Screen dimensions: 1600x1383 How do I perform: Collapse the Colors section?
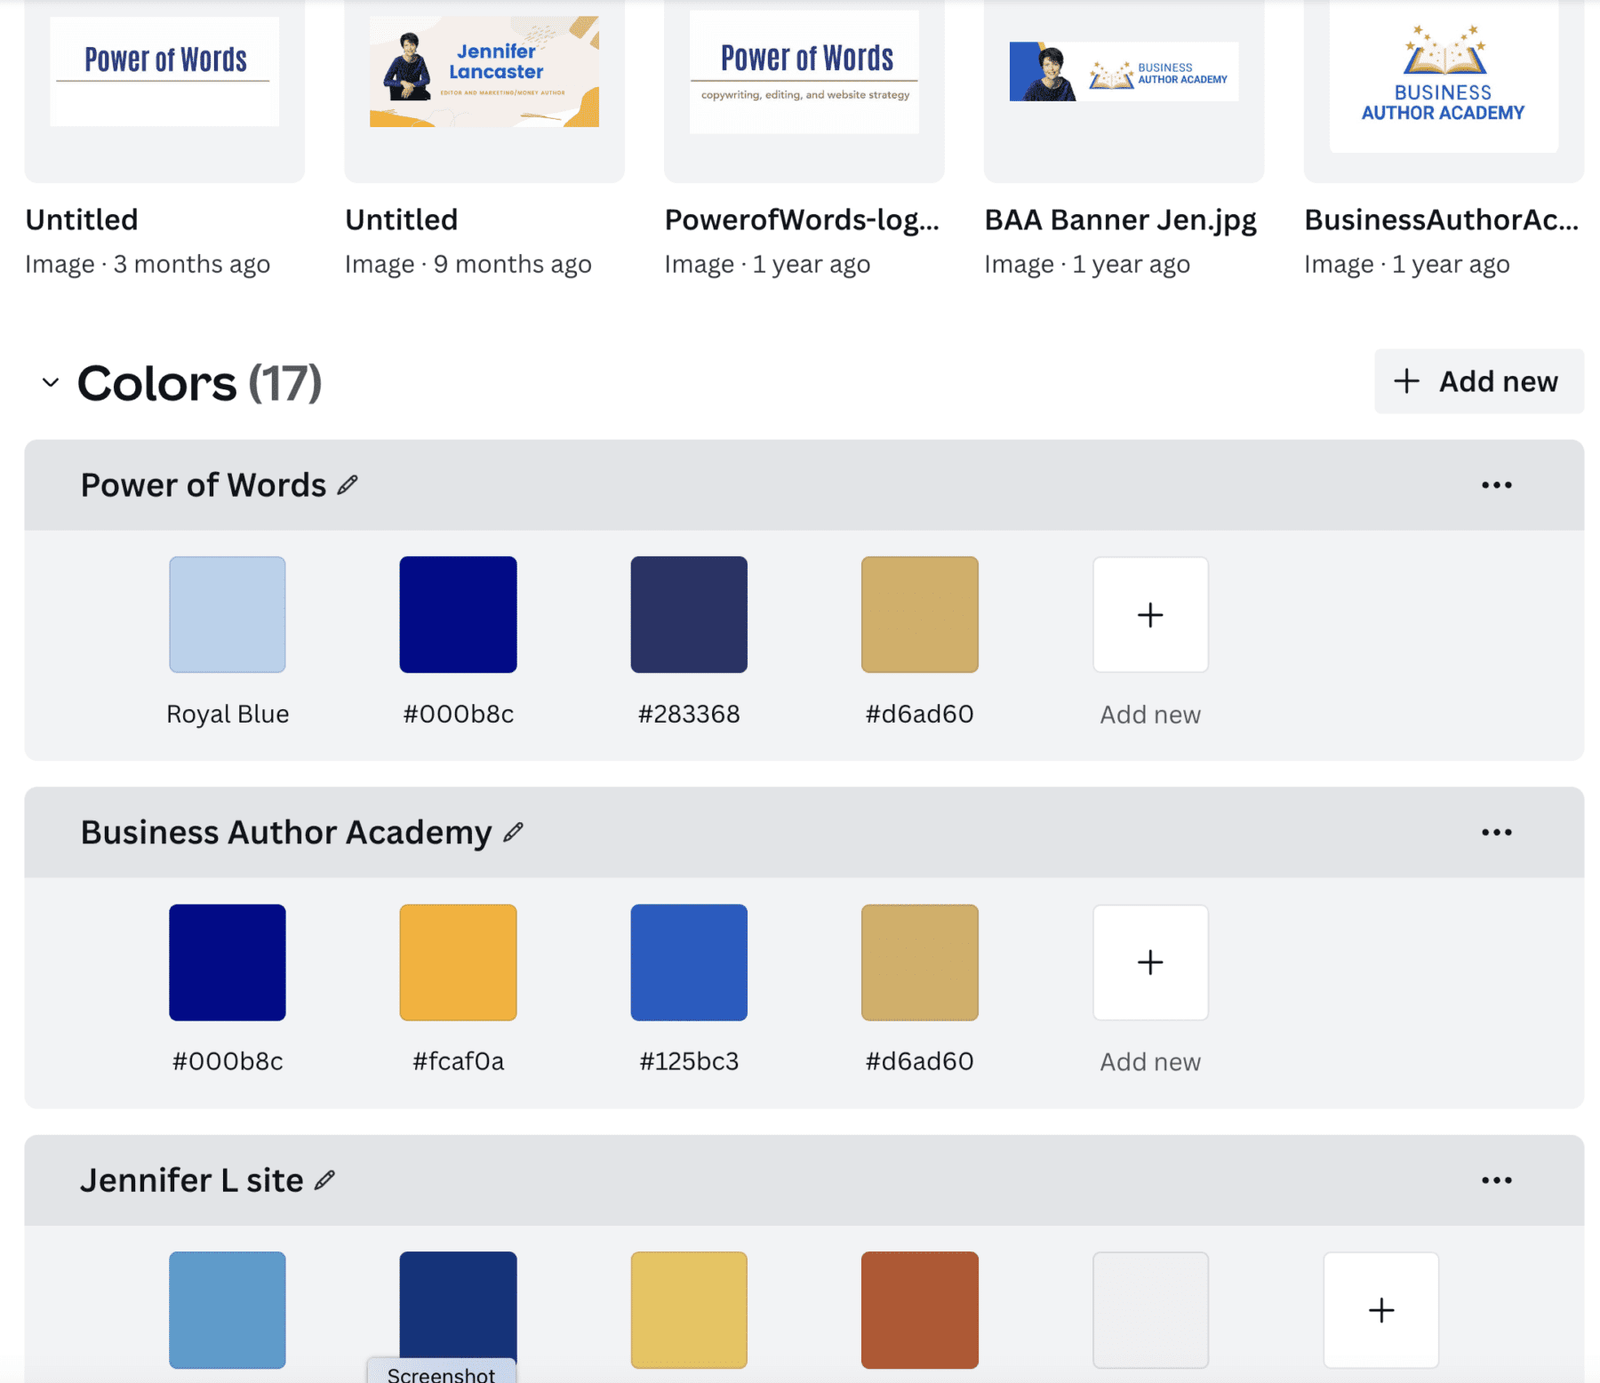[50, 382]
